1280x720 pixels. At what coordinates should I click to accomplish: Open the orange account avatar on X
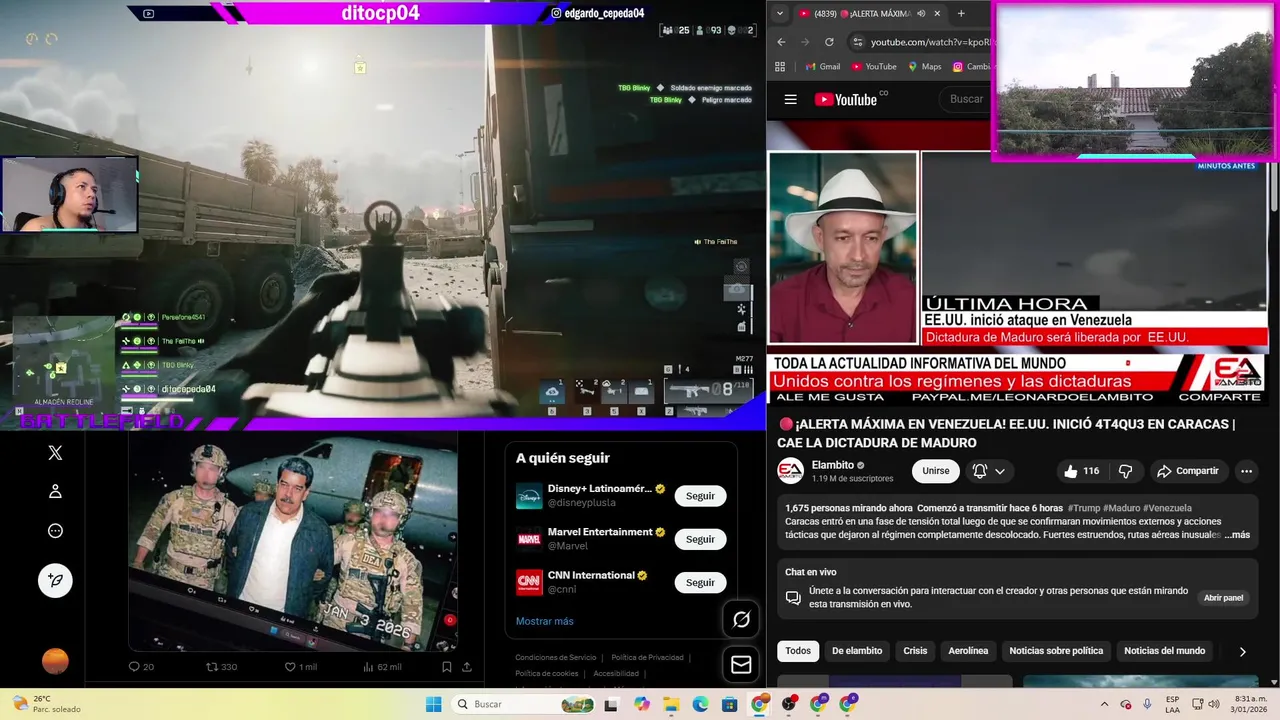coord(55,661)
